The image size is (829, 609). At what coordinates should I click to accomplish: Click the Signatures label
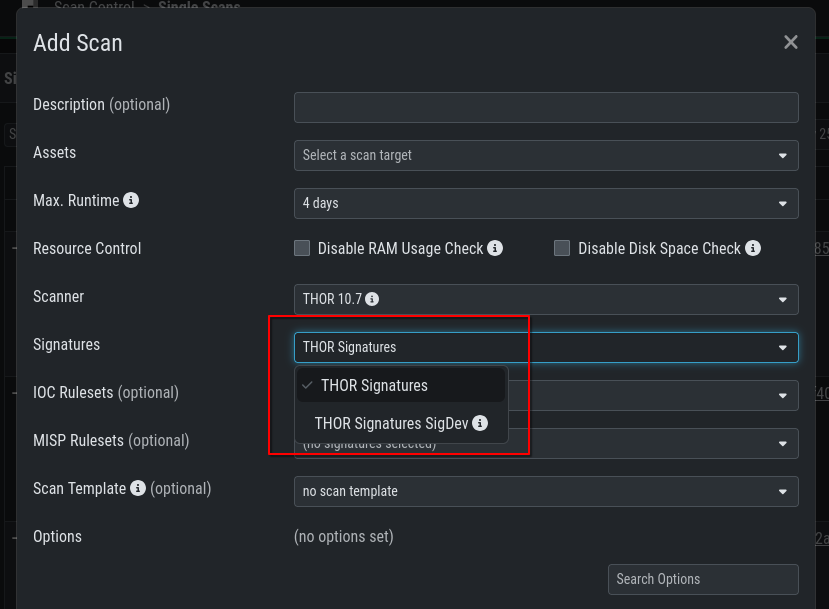pos(67,345)
